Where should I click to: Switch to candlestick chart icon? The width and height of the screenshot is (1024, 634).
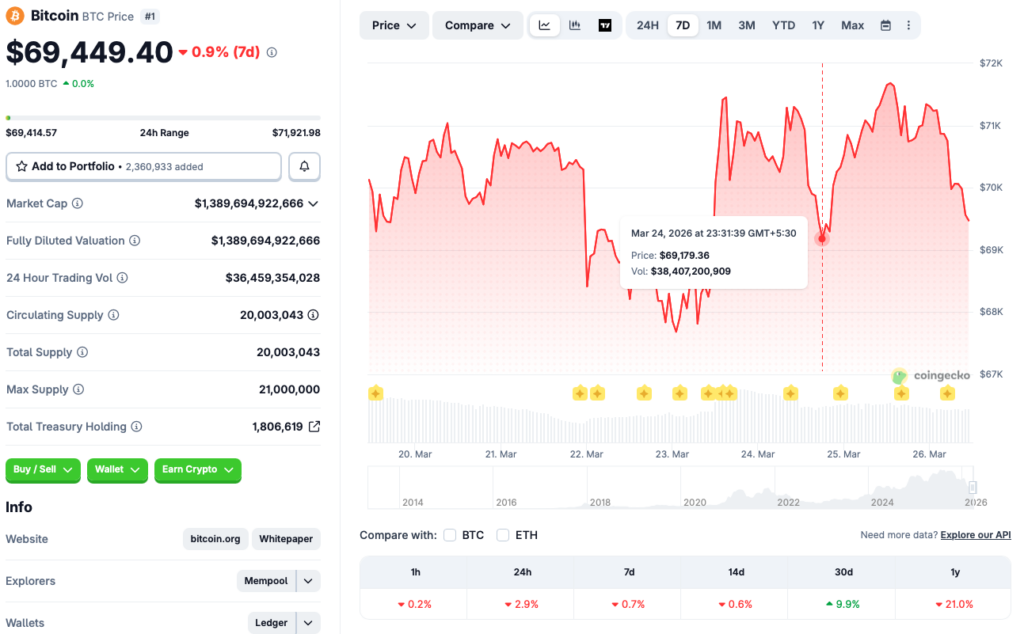(x=574, y=25)
